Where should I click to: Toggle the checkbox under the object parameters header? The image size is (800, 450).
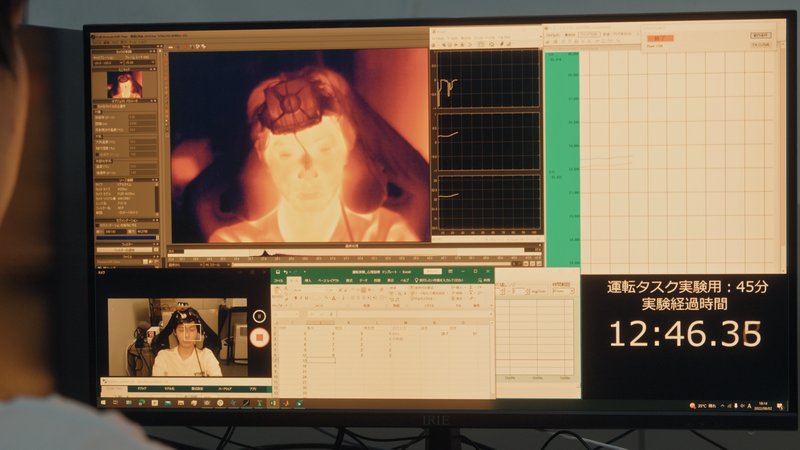coord(96,107)
